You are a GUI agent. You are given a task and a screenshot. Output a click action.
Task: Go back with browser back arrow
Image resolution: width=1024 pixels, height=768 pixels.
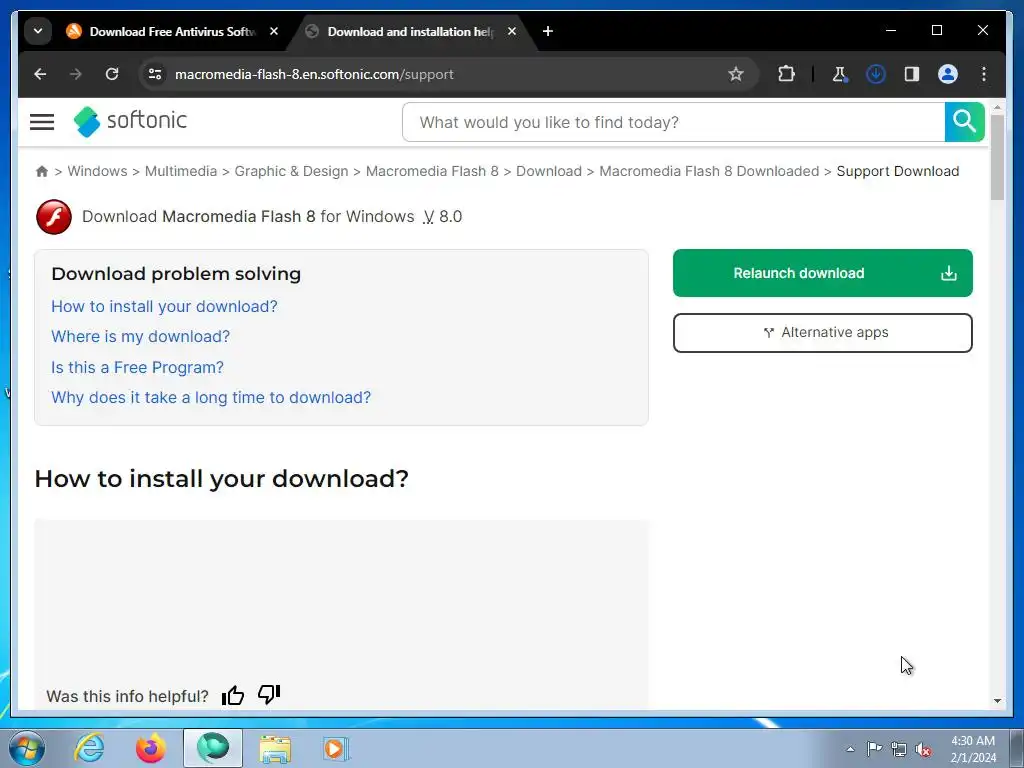click(x=40, y=74)
